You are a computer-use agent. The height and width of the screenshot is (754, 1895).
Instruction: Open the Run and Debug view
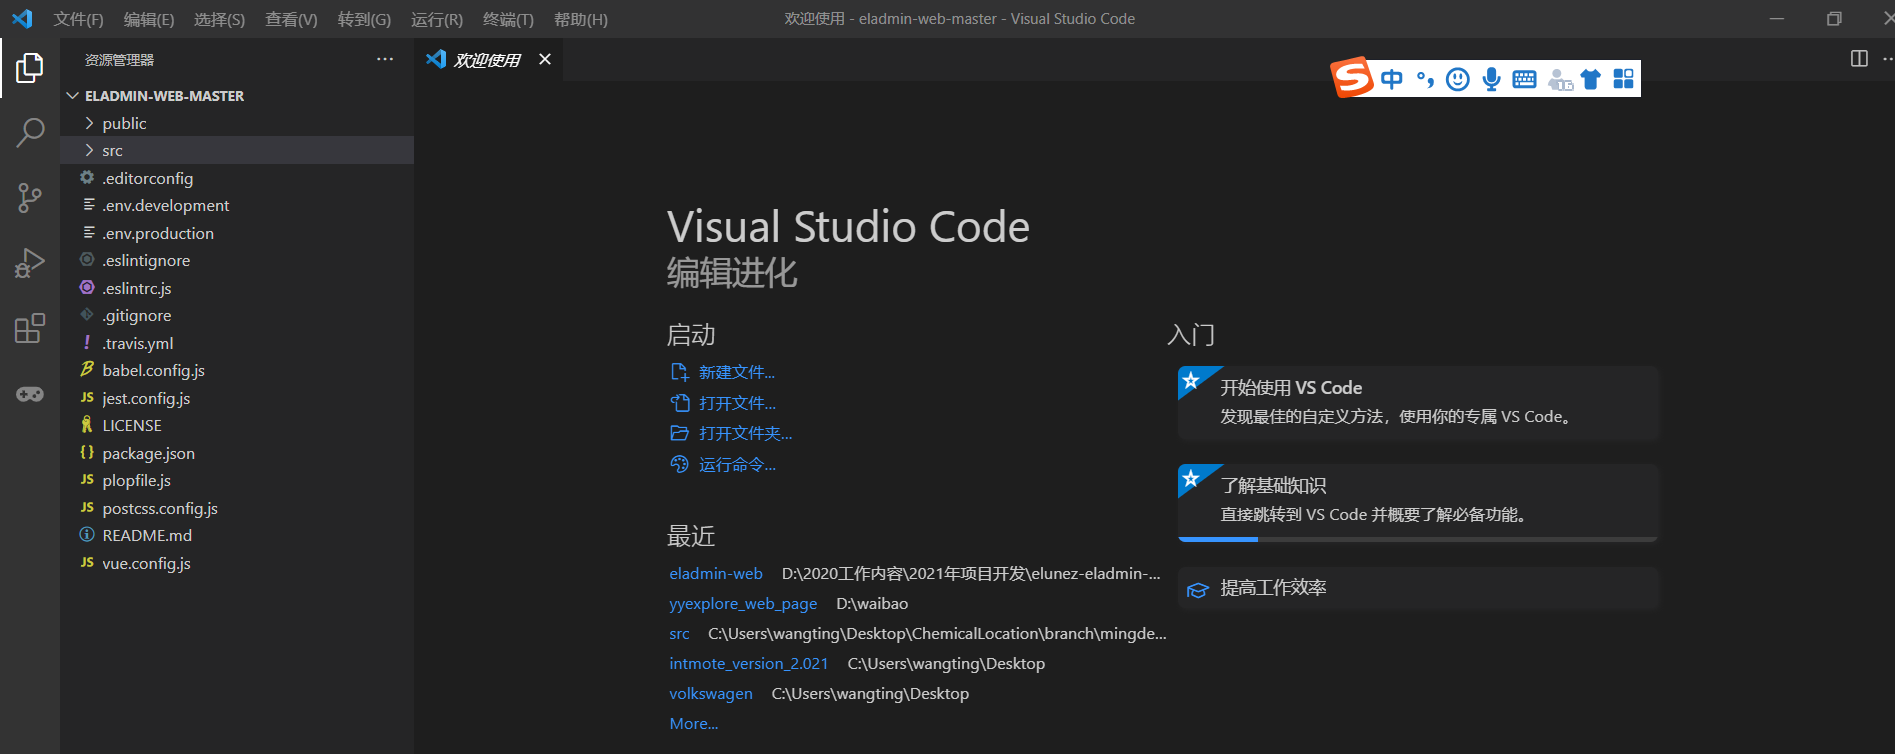point(30,263)
